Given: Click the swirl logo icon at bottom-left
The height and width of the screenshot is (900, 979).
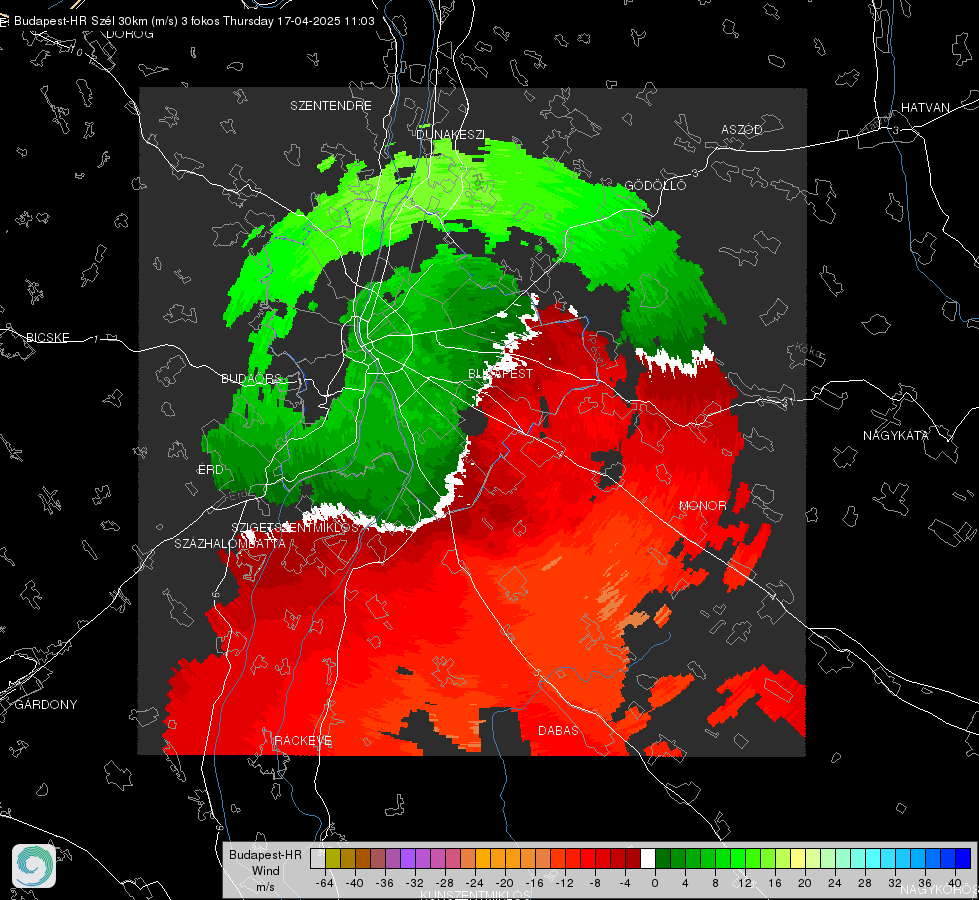Looking at the screenshot, I should point(34,866).
